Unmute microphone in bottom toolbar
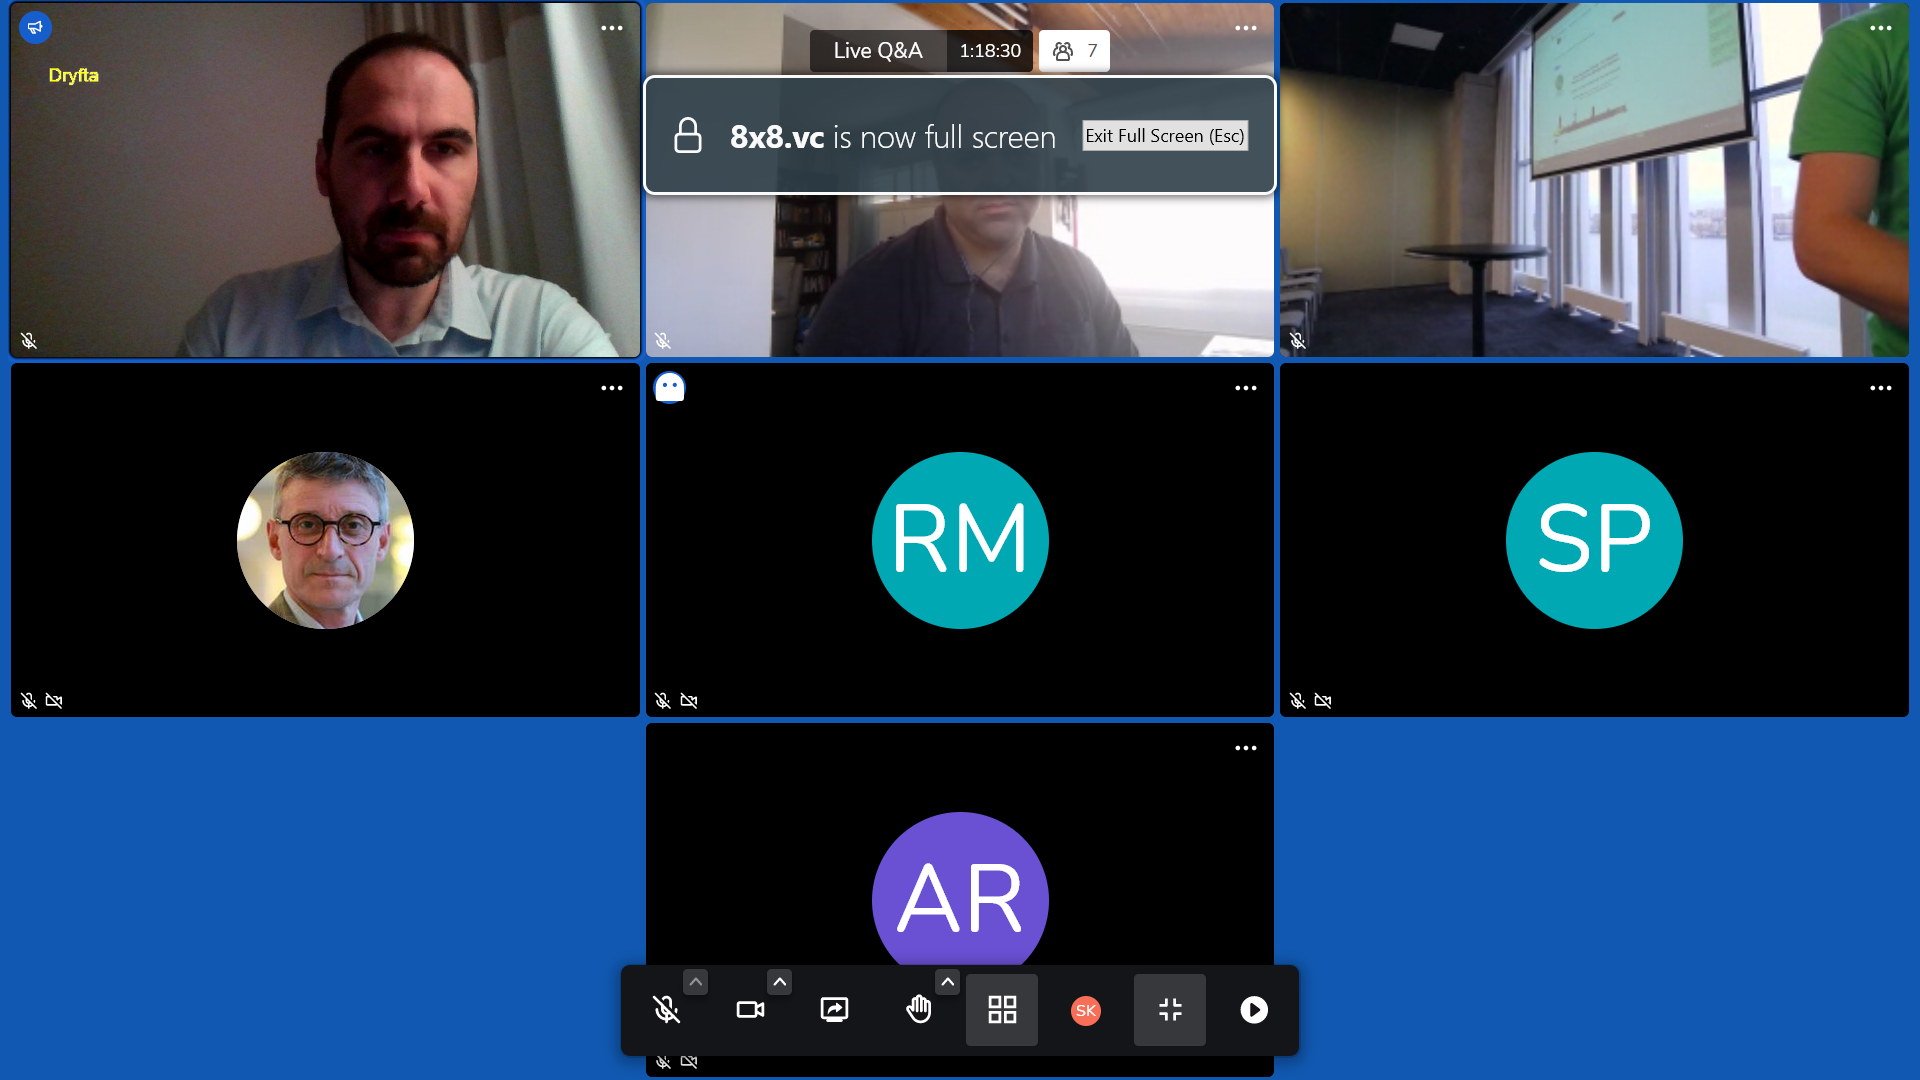The image size is (1920, 1080). [666, 1010]
